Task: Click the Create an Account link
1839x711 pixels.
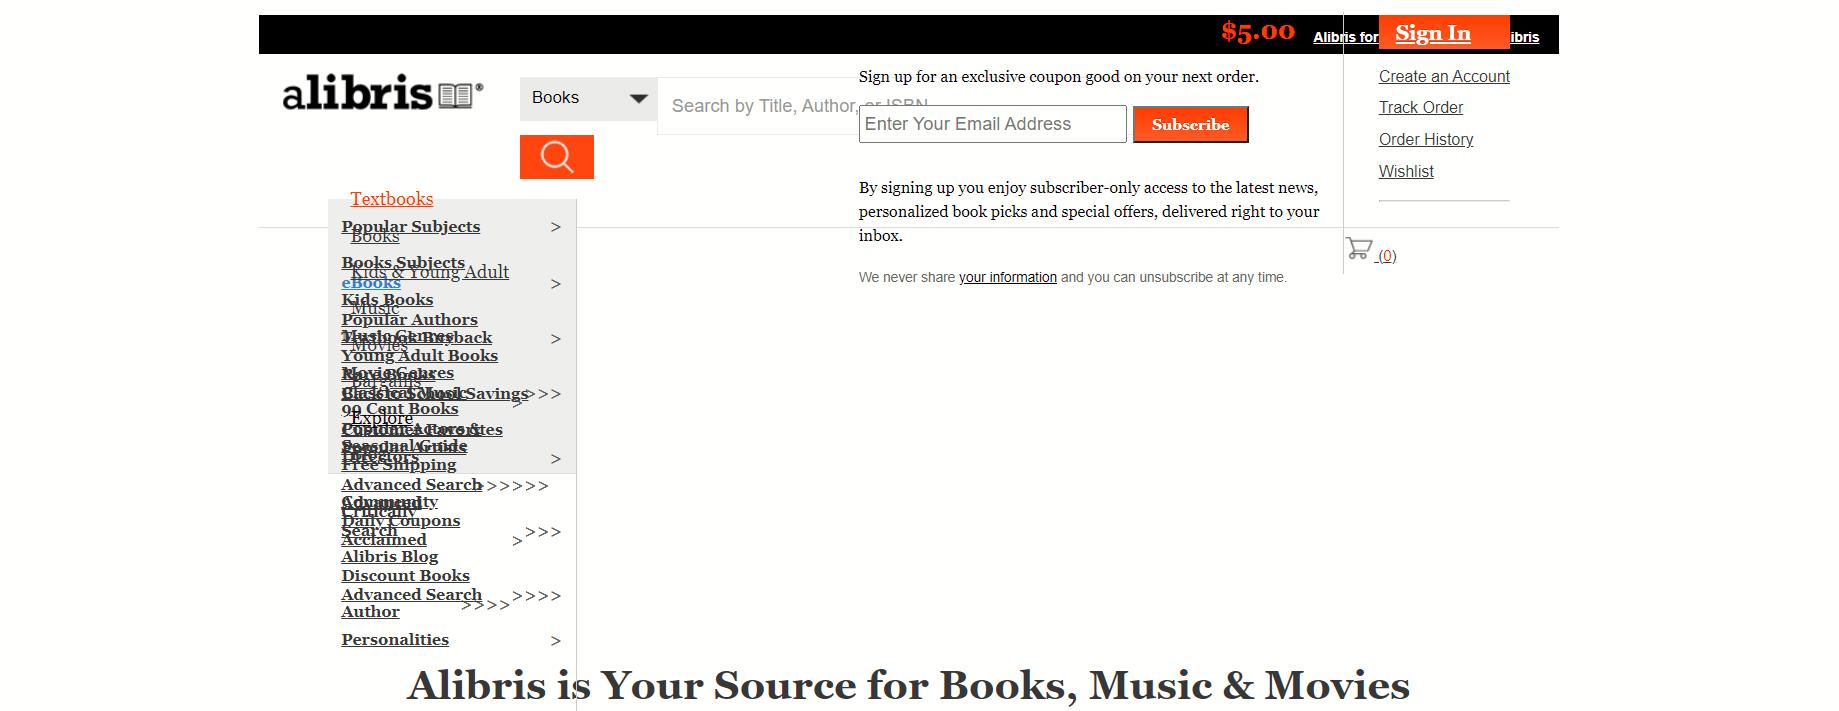Action: tap(1443, 77)
